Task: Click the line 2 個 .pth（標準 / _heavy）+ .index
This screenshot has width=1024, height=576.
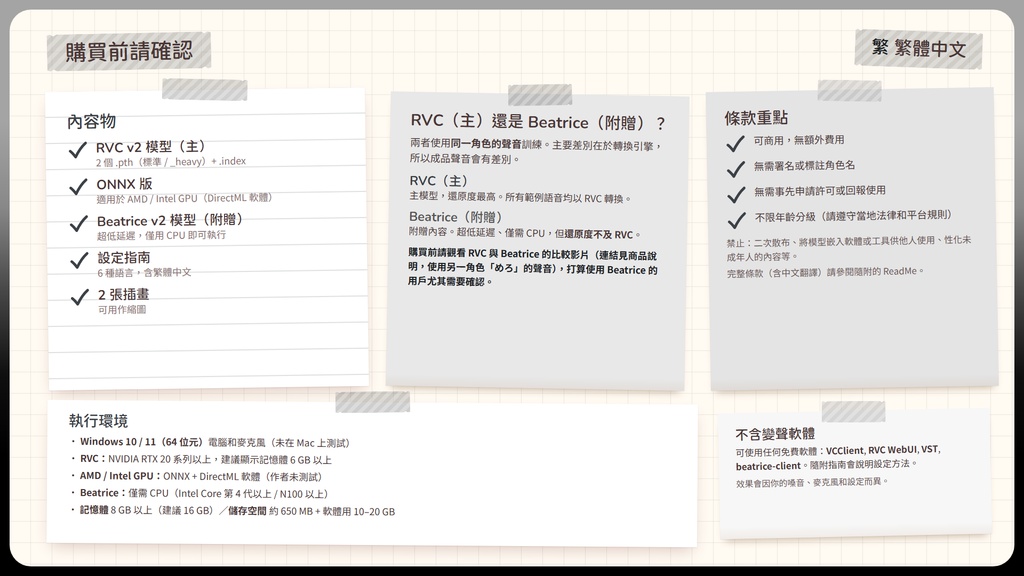Action: tap(171, 161)
